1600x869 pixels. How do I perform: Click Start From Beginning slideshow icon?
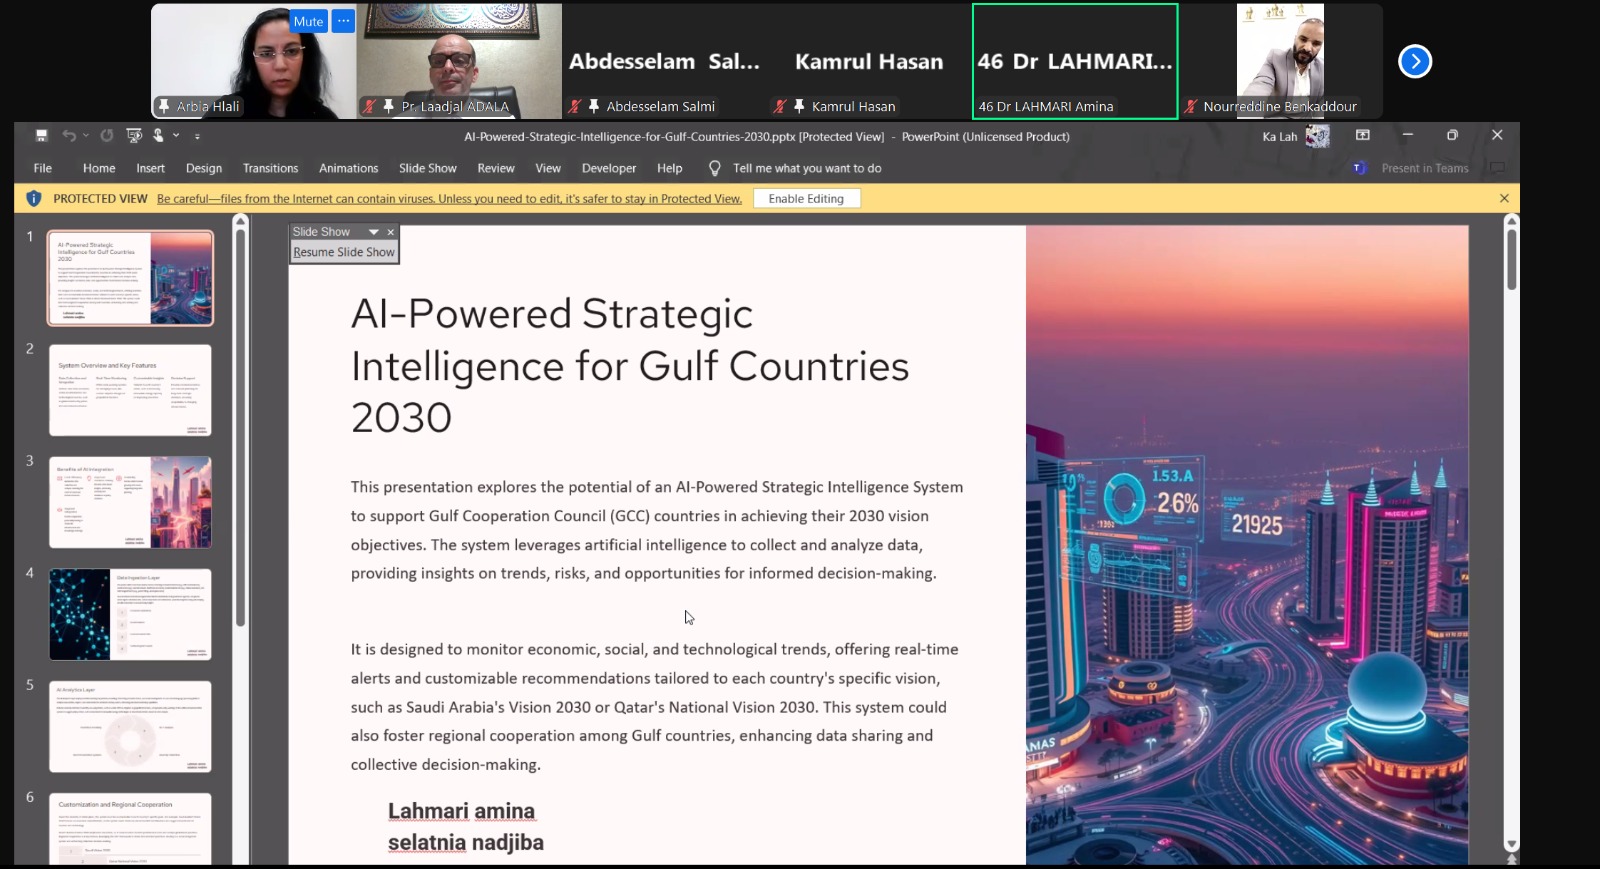pyautogui.click(x=133, y=135)
